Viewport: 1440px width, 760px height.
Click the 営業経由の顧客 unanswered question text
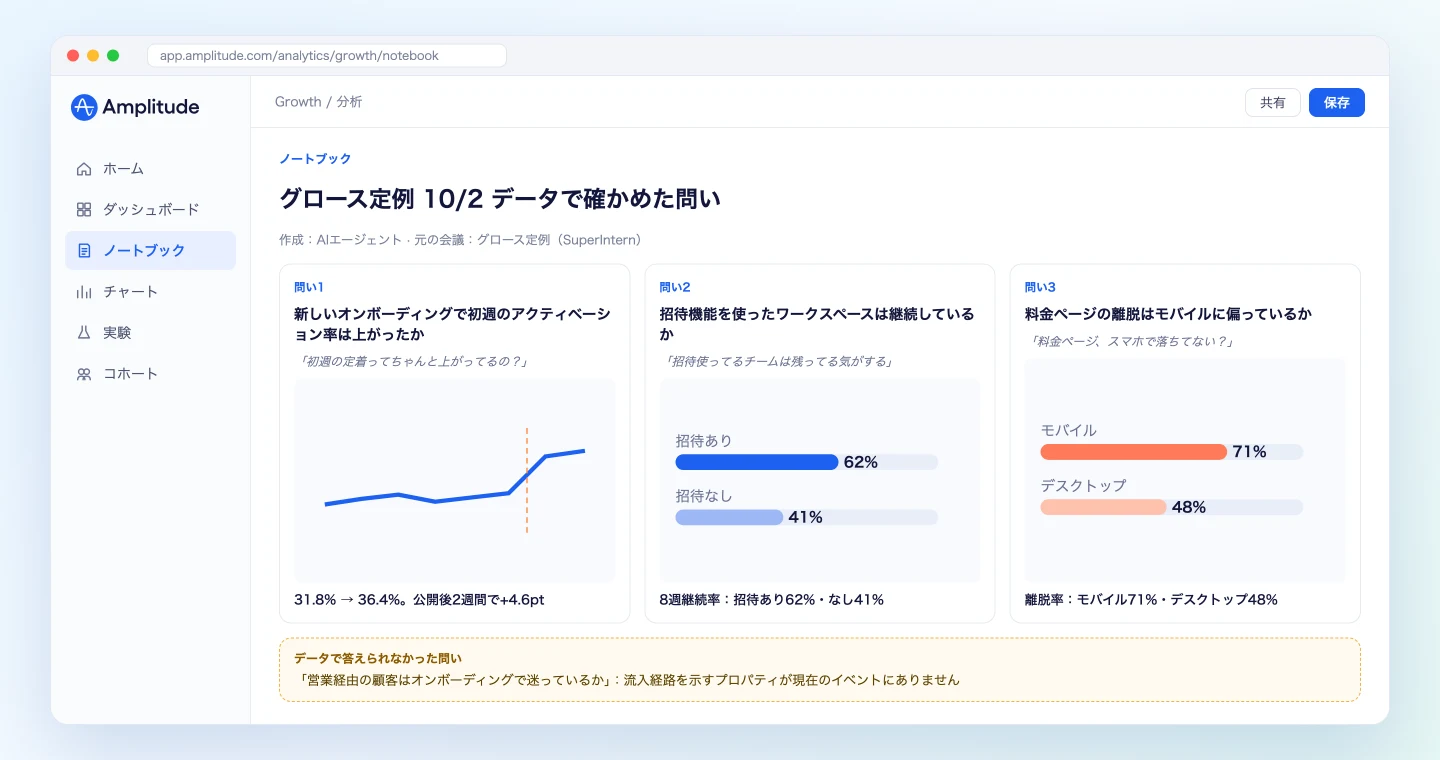628,680
